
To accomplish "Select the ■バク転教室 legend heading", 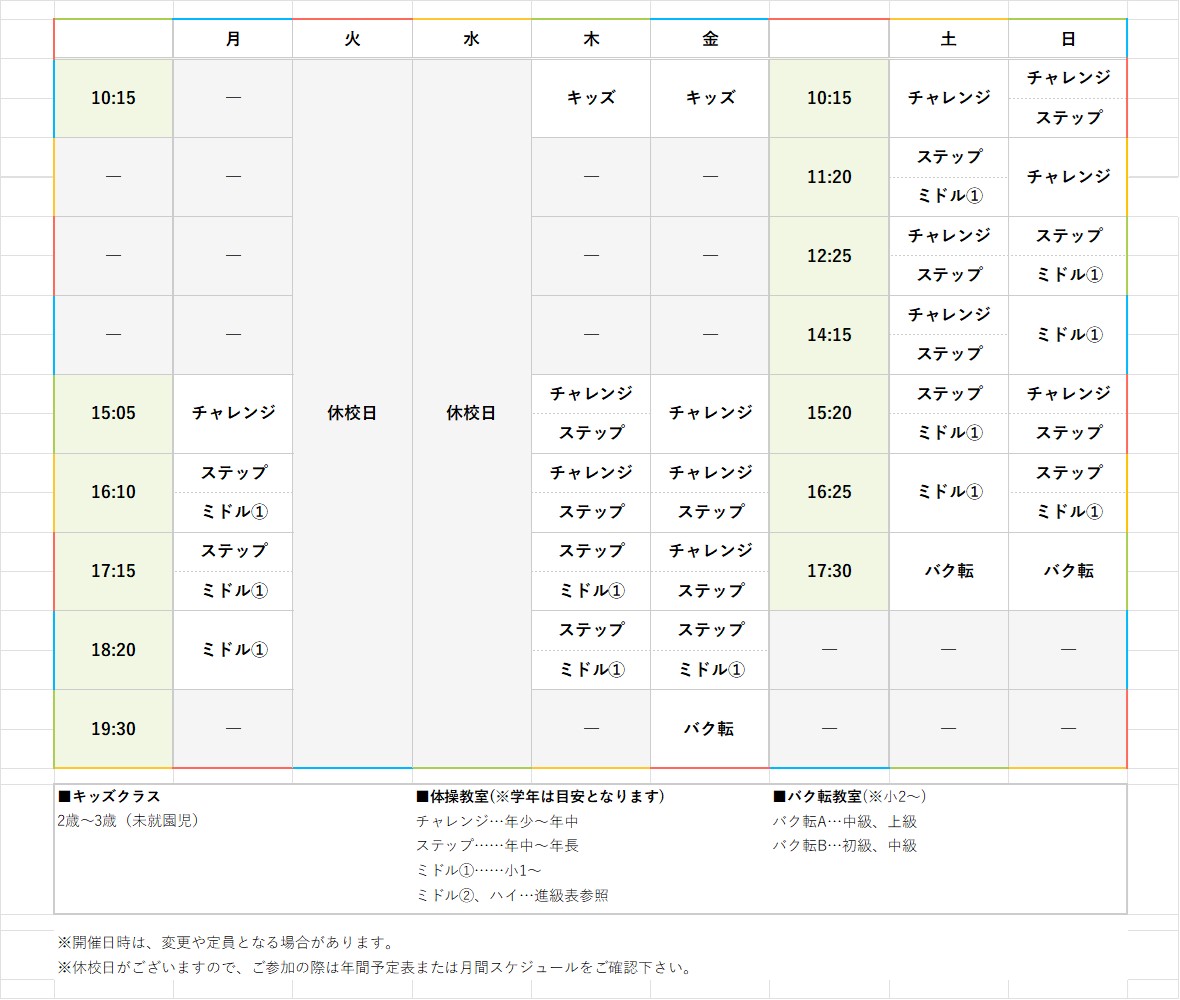I will pos(849,797).
